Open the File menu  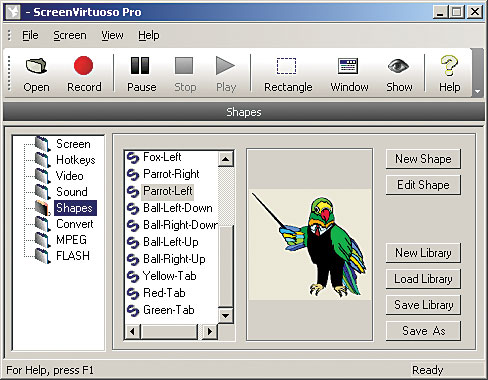pos(30,35)
